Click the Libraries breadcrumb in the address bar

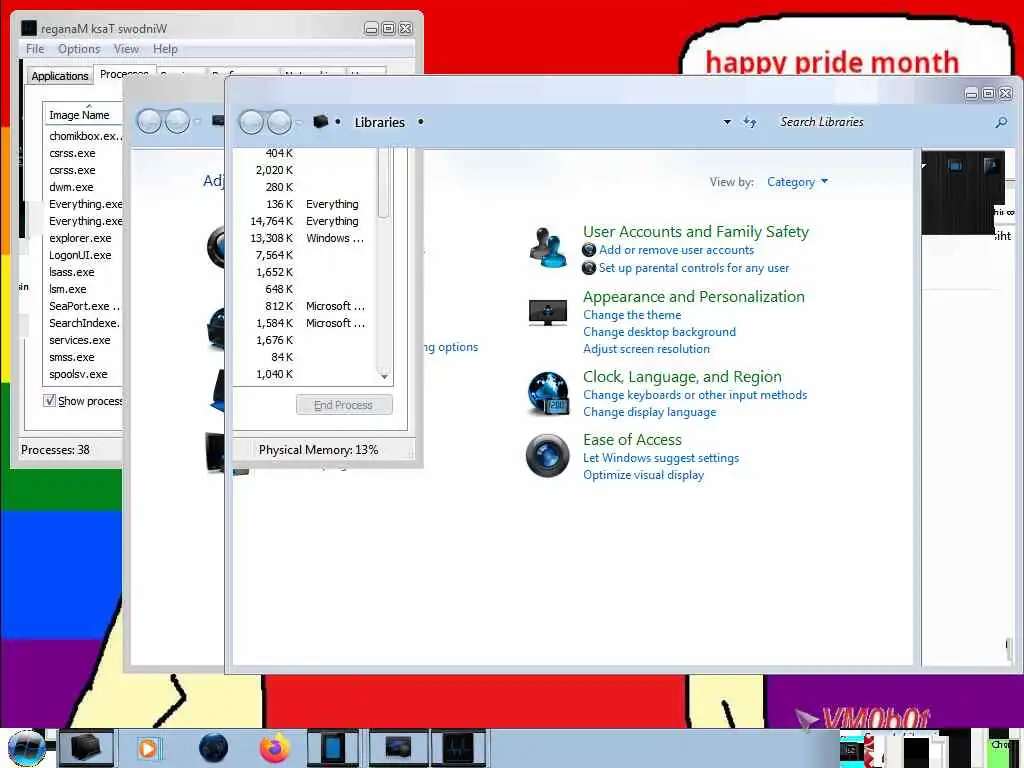click(x=379, y=122)
